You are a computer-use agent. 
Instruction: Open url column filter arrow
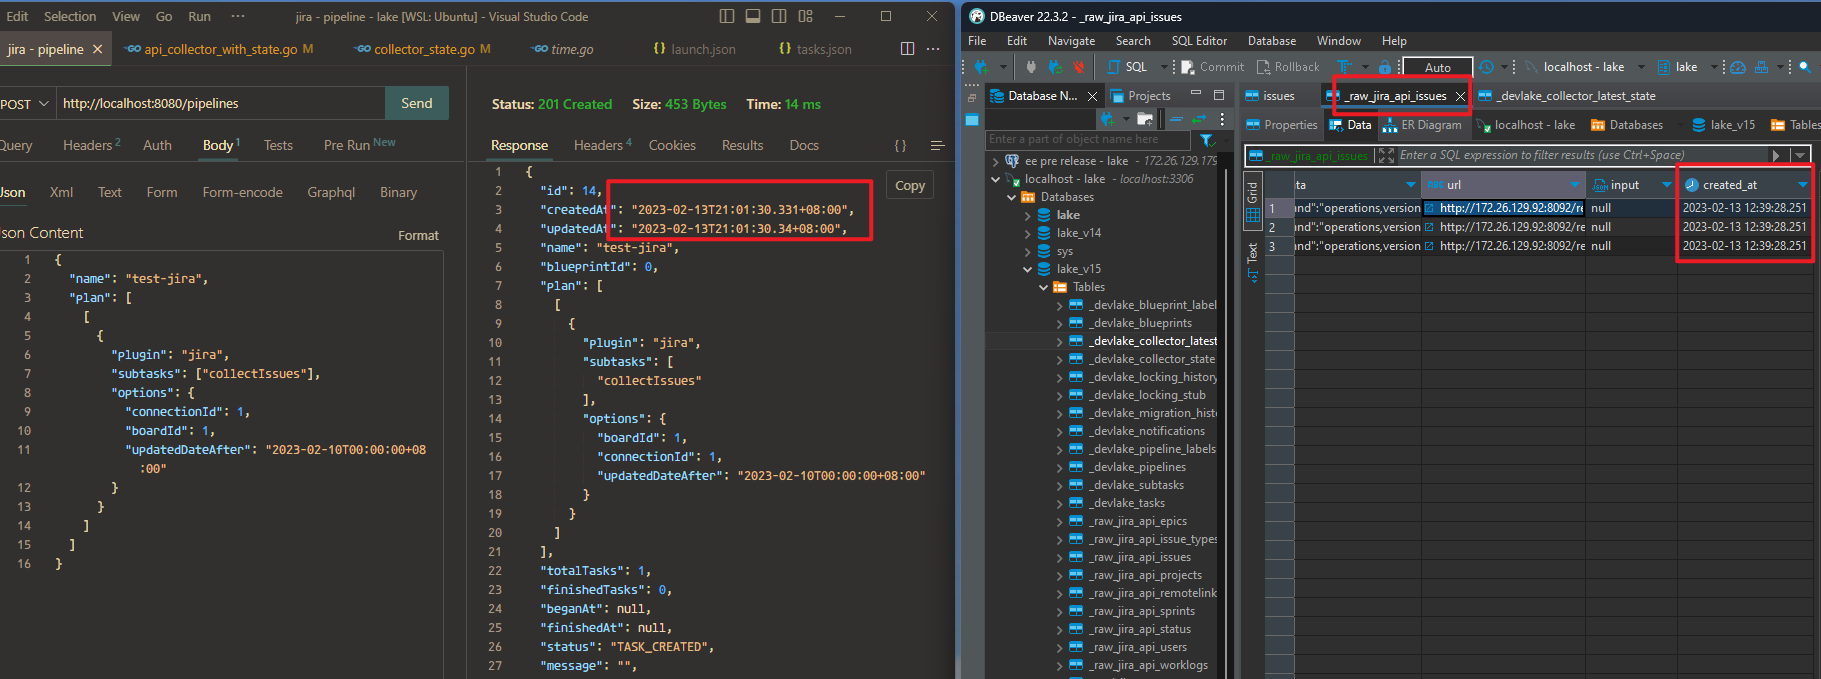pos(1575,185)
